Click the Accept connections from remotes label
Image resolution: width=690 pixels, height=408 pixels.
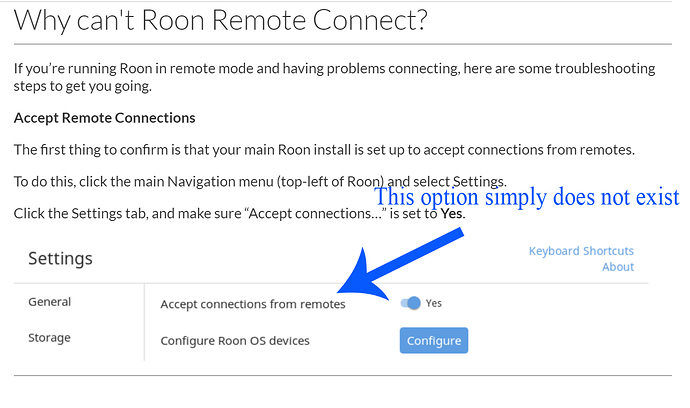point(253,304)
